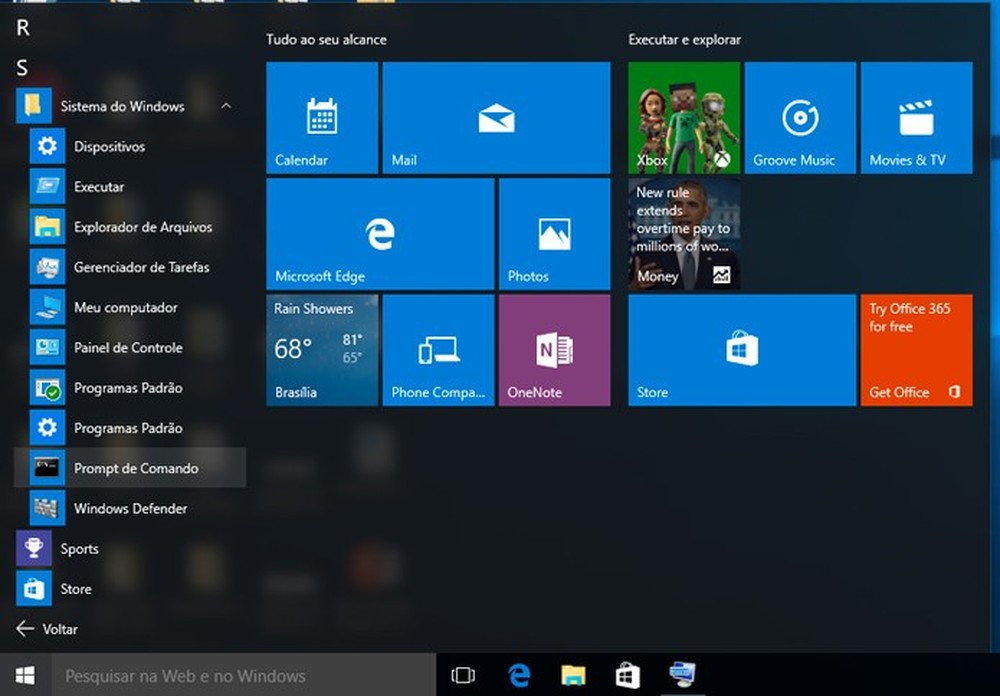The width and height of the screenshot is (1000, 696).
Task: Collapse the Sistema do Windows group
Action: (x=227, y=106)
